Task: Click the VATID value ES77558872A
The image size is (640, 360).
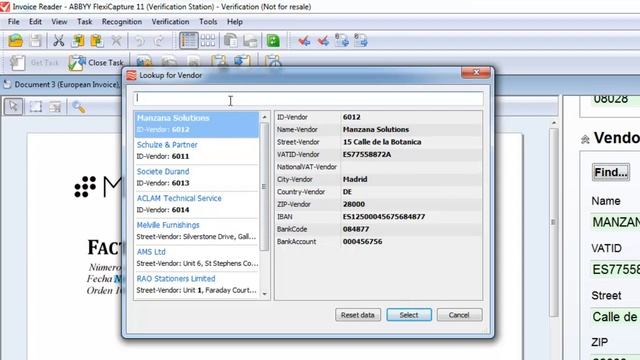Action: click(367, 155)
